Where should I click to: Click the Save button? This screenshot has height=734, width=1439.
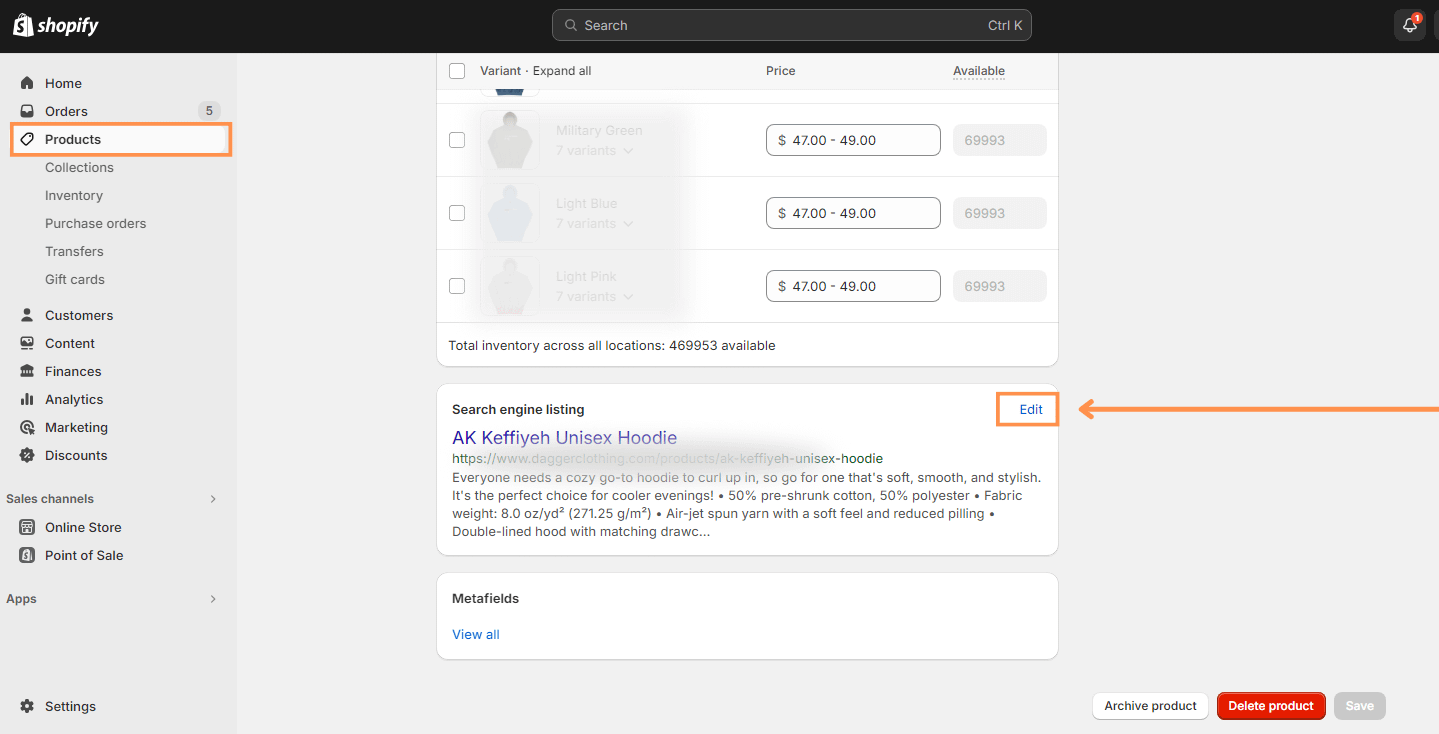[x=1359, y=706]
